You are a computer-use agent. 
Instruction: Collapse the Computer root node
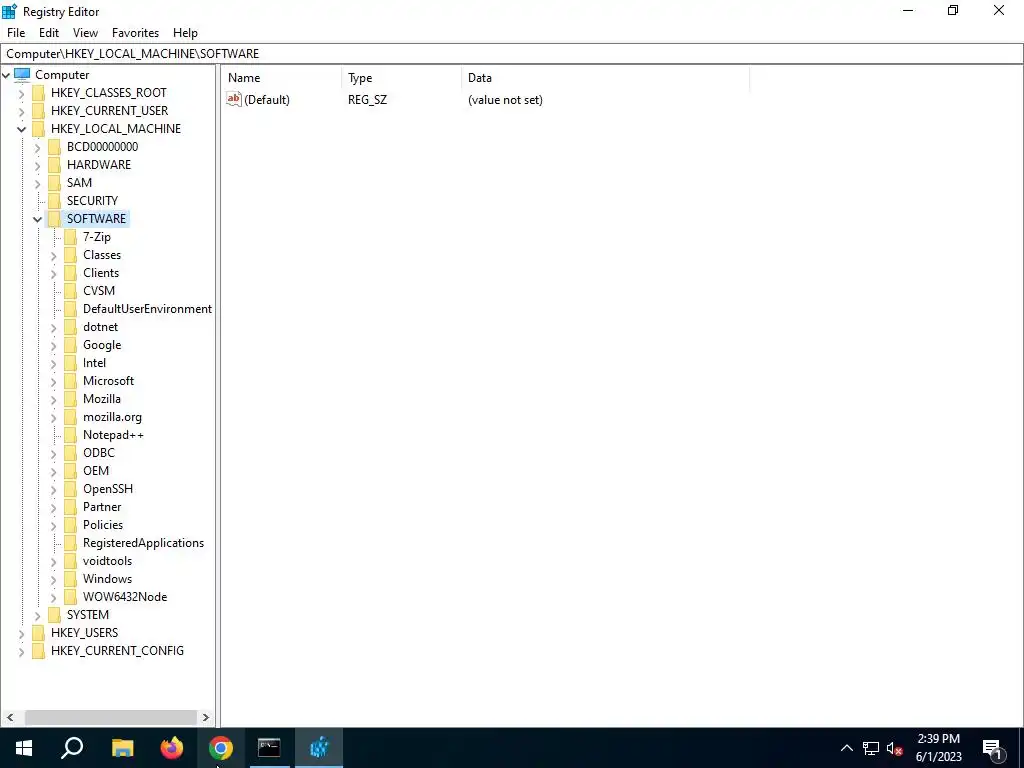click(x=7, y=75)
